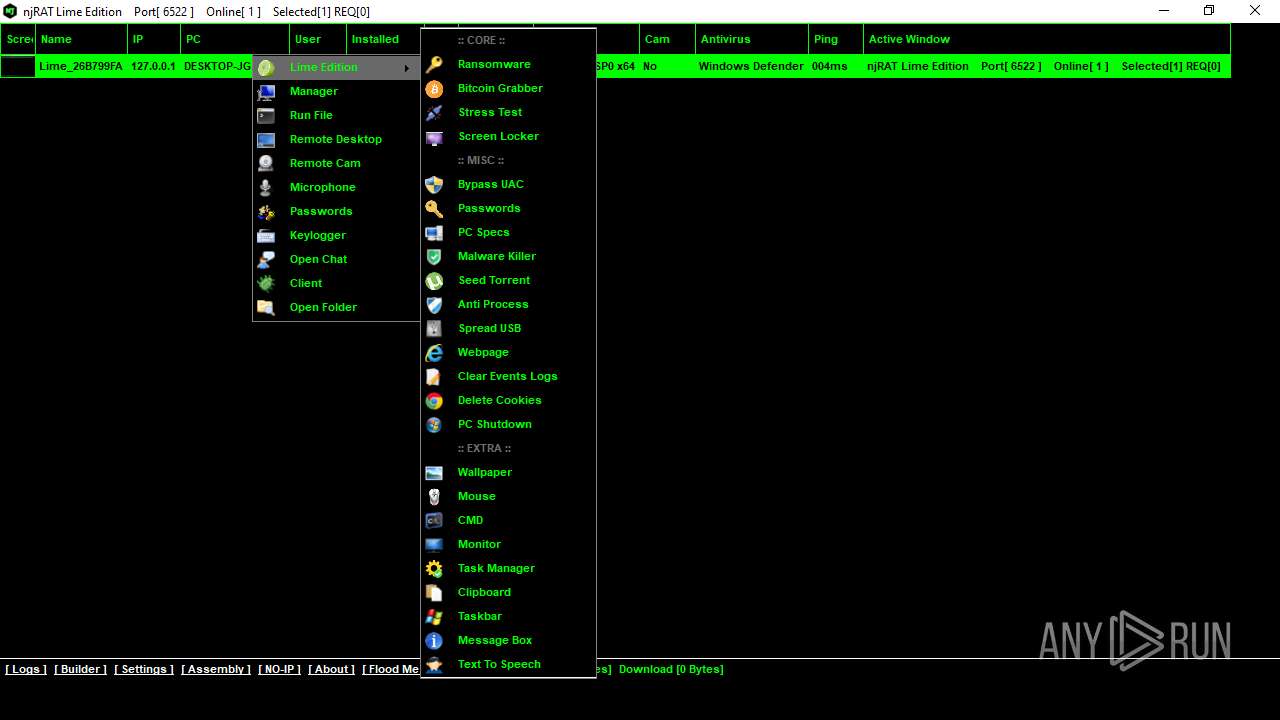Click the Taskbar Windows flag icon
Viewport: 1280px width, 720px height.
click(x=434, y=617)
